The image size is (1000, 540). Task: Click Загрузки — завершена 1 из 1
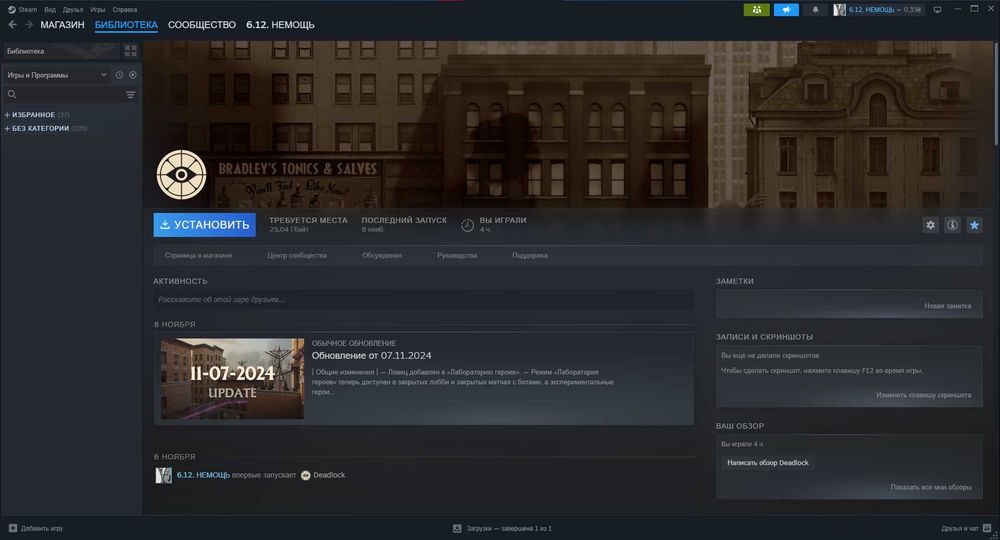[509, 529]
